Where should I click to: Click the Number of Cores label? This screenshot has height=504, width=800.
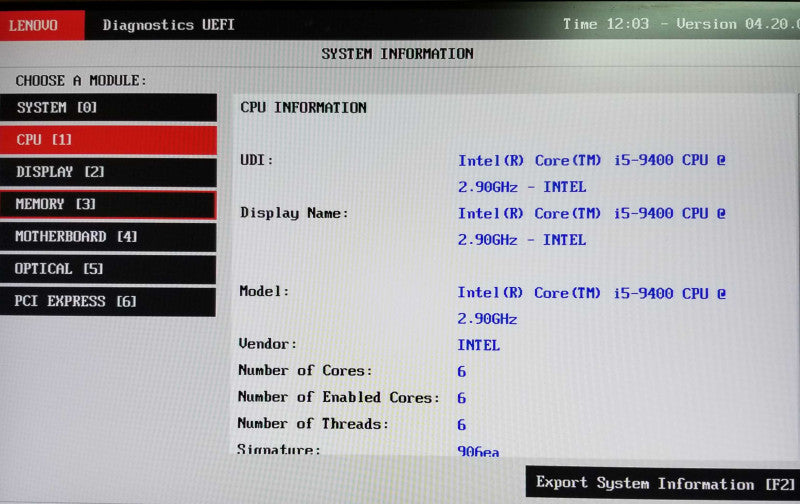[305, 370]
